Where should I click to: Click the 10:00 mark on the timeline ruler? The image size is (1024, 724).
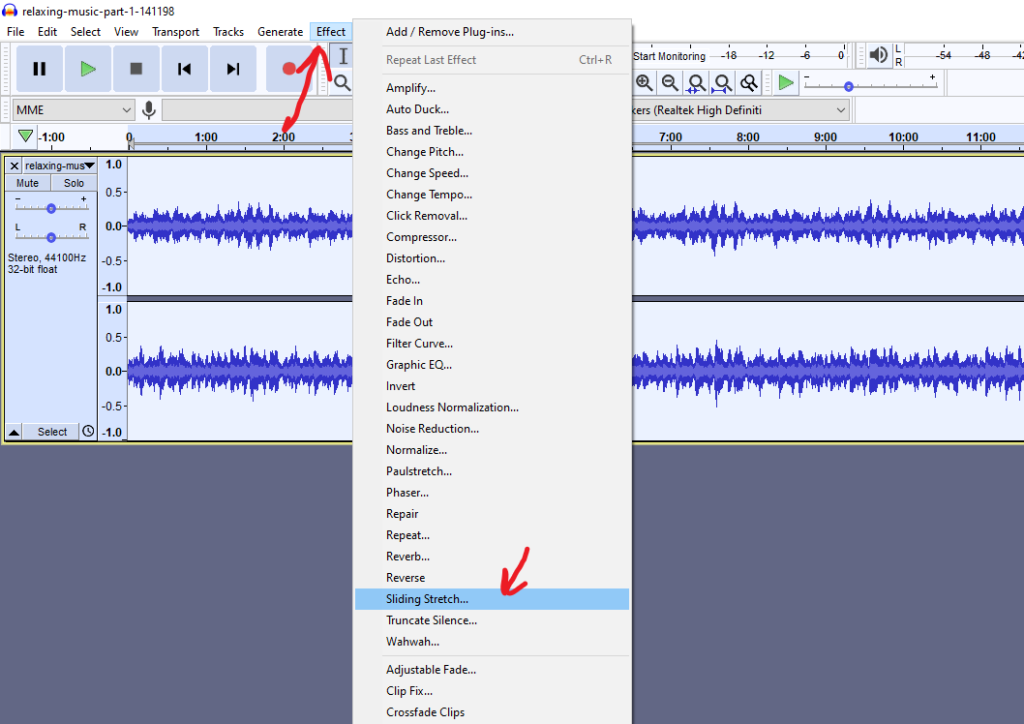(x=902, y=137)
